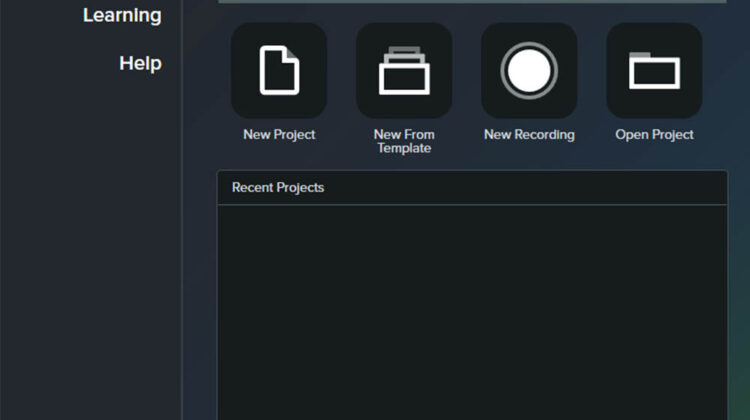This screenshot has height=420, width=750.
Task: Click the dark tile background behind Open Project icon
Action: pyautogui.click(x=690, y=104)
